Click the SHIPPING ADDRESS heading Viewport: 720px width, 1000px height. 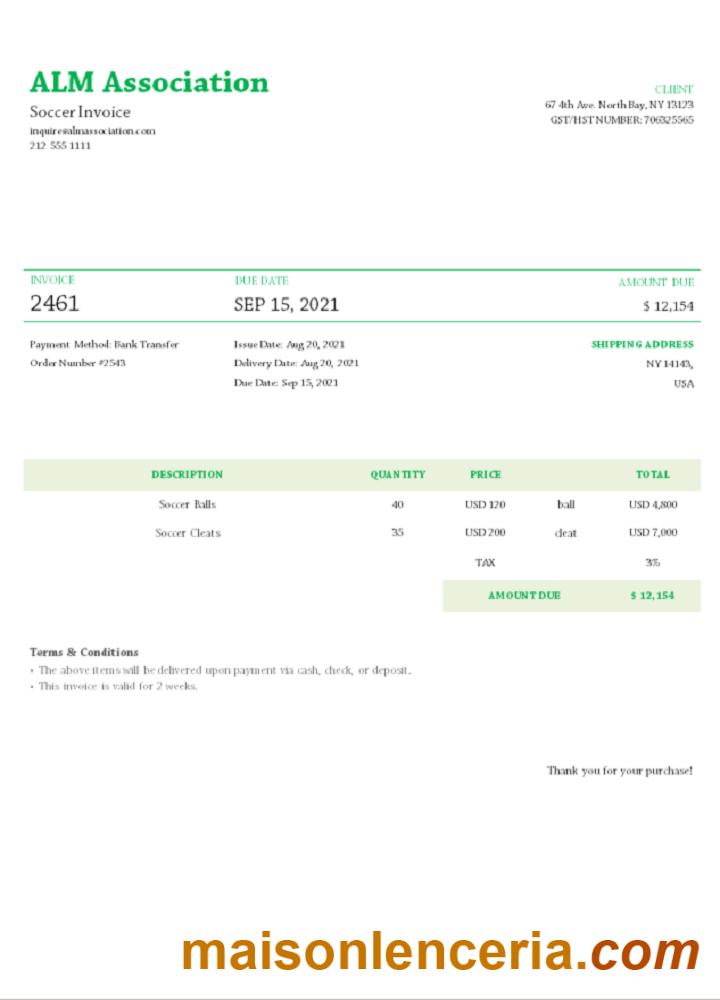(x=642, y=344)
